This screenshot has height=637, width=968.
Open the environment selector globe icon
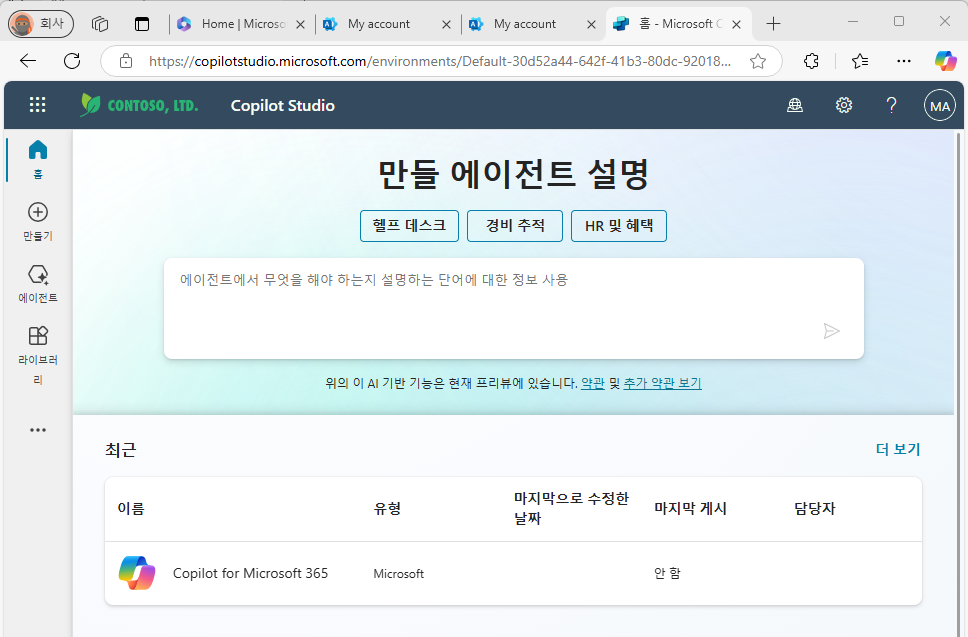point(795,106)
